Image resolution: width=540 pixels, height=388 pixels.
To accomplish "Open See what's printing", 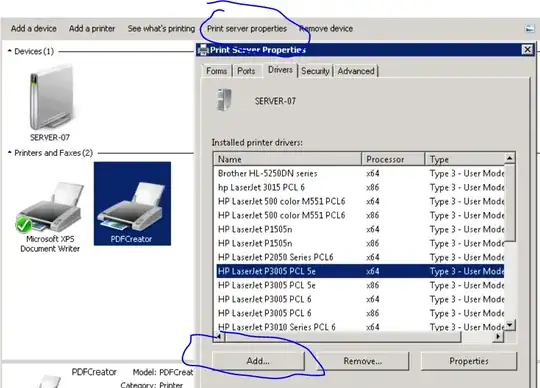I will click(161, 29).
